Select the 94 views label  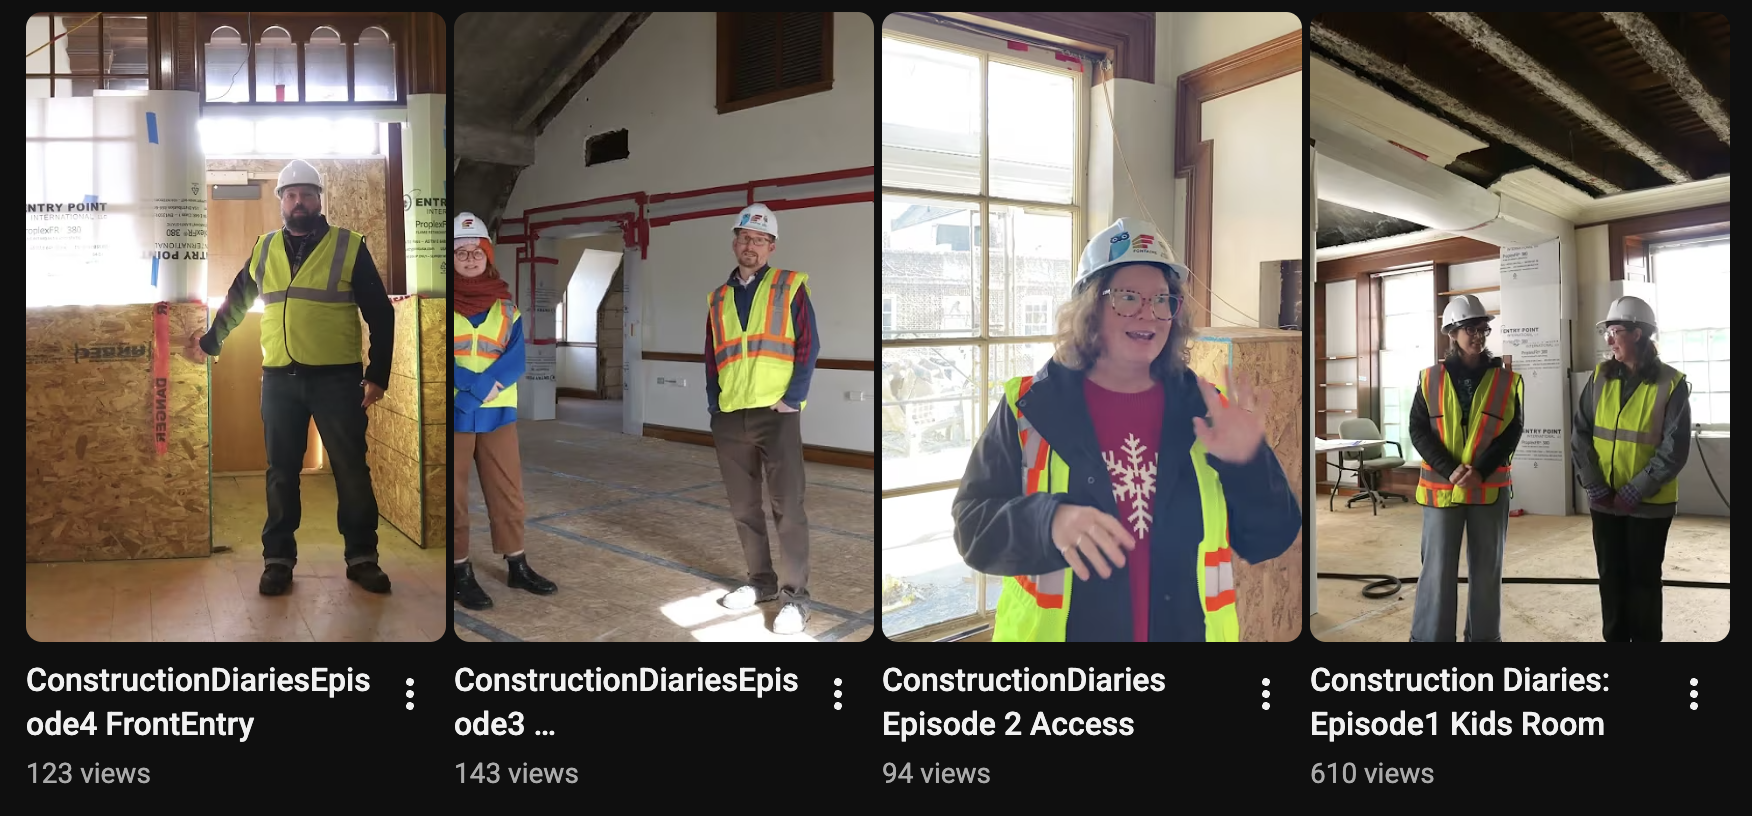(x=936, y=773)
